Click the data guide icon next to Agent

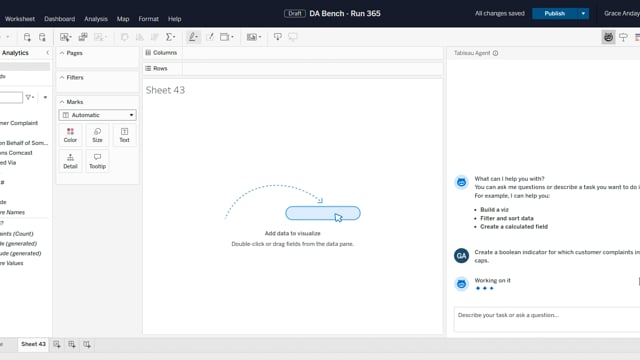[623, 37]
